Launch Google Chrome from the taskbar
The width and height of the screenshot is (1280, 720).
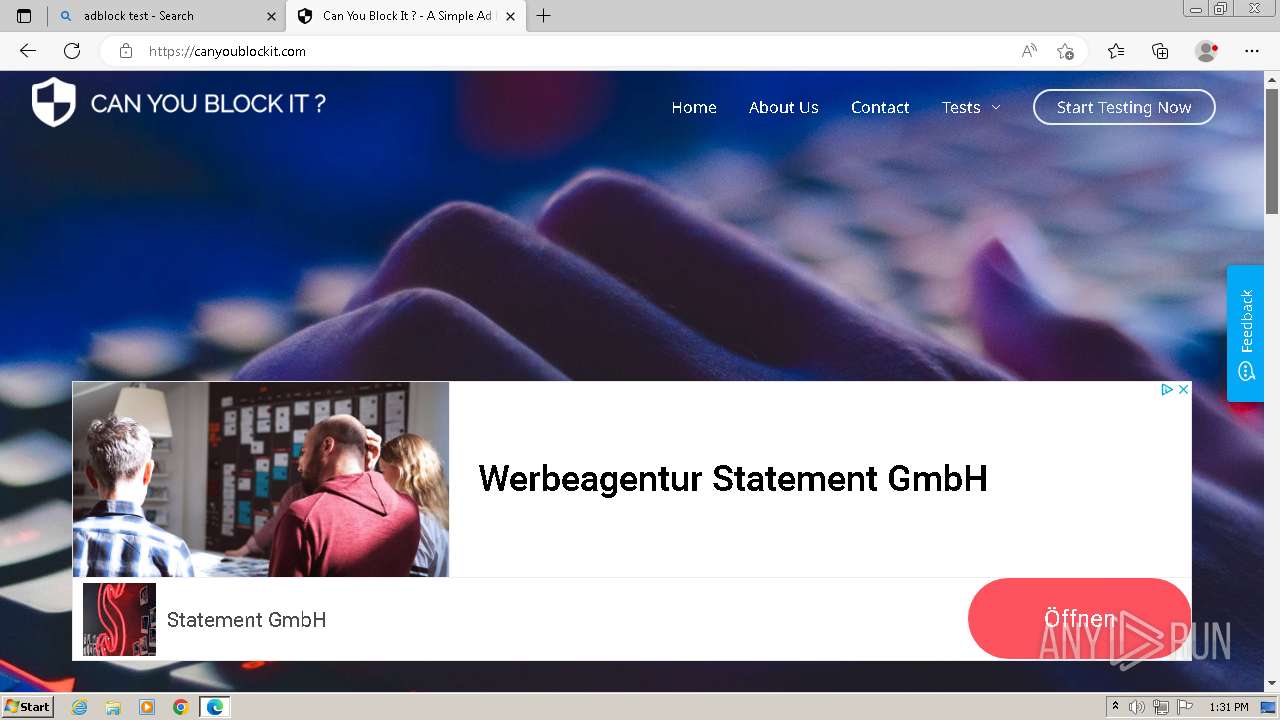[181, 707]
